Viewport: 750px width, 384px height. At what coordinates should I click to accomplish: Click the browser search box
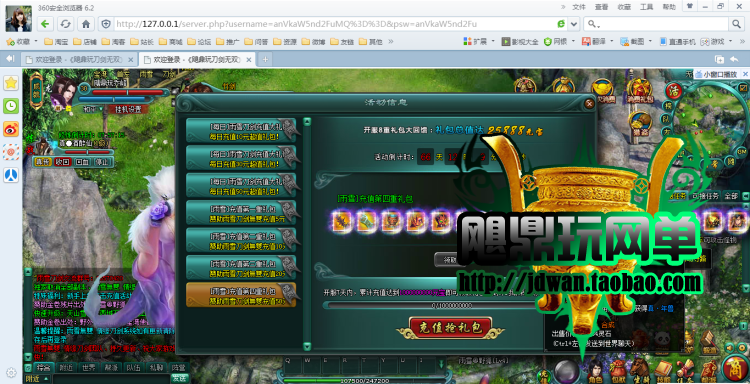655,24
